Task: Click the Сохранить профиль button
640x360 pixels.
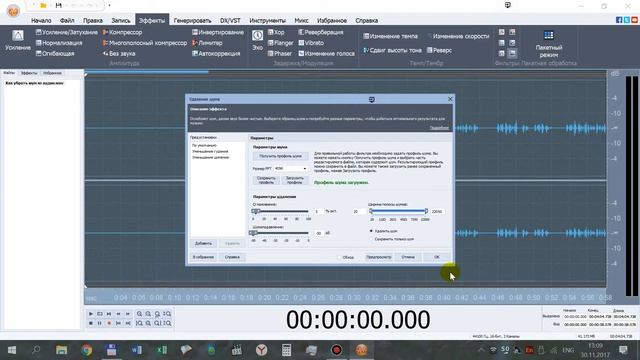Action: click(x=266, y=180)
